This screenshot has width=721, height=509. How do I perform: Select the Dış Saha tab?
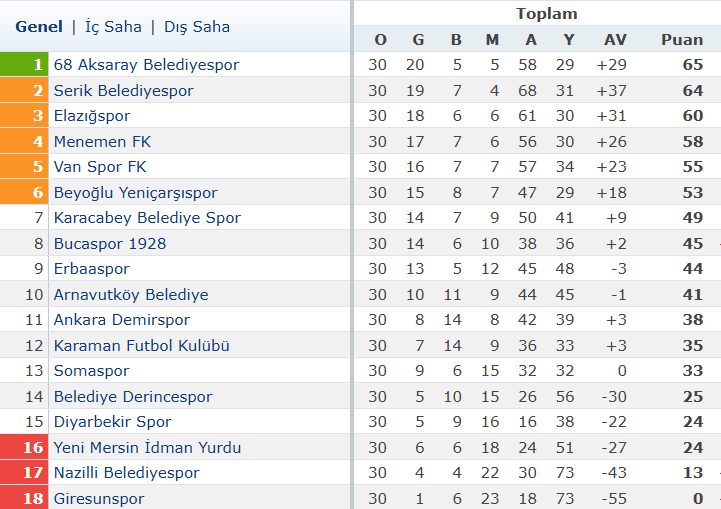point(197,27)
